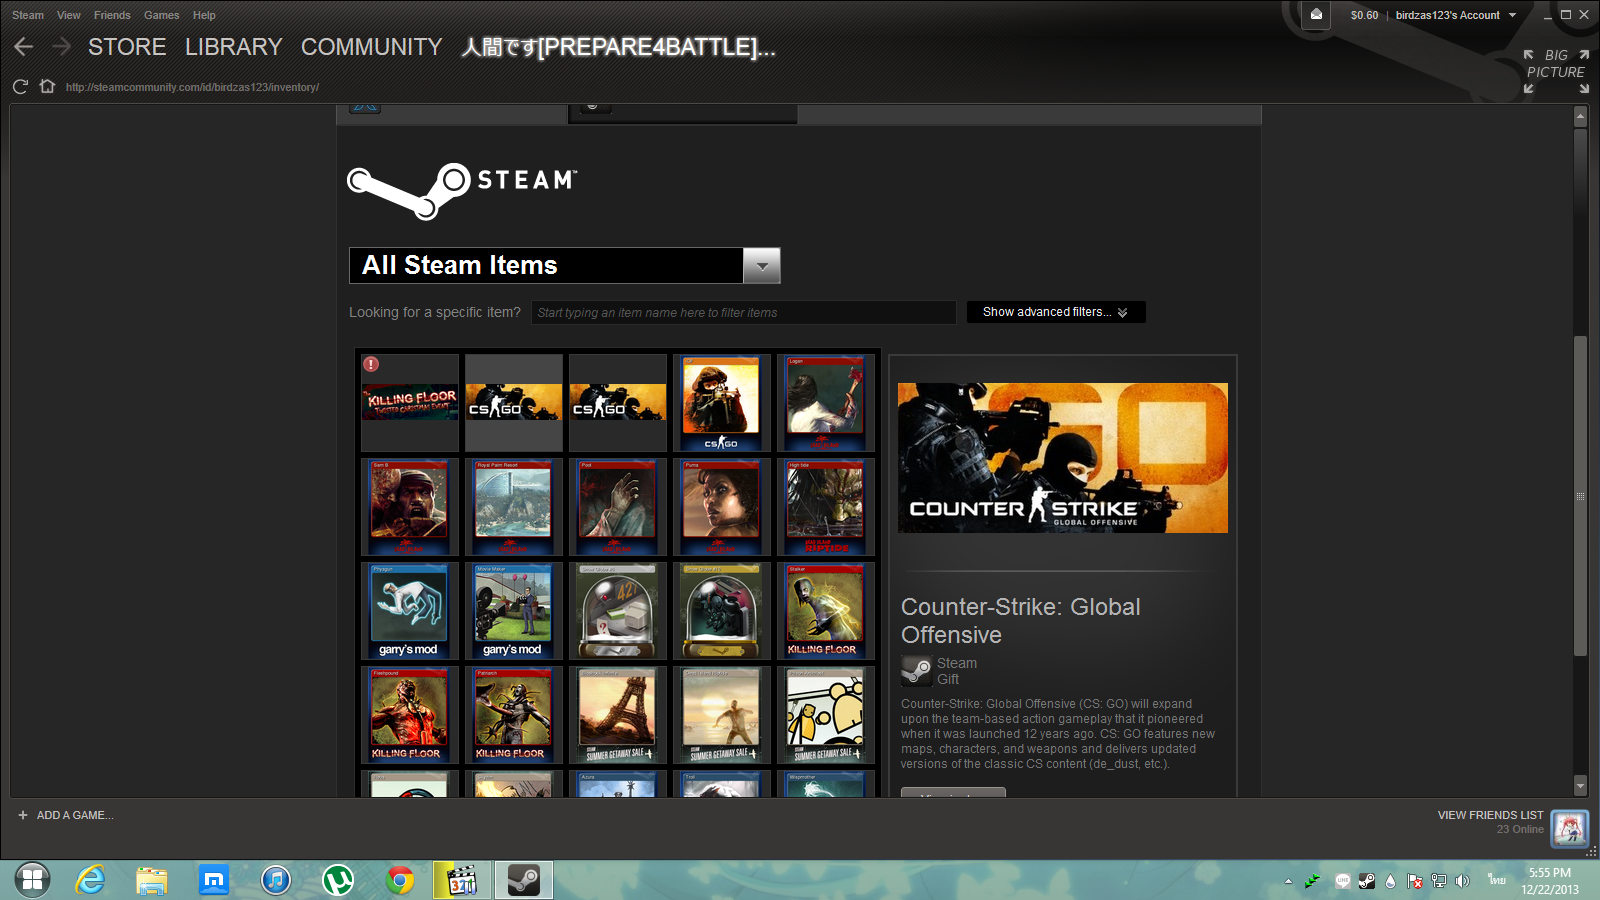Click the green arrows tray icon
The height and width of the screenshot is (900, 1600).
tap(1313, 881)
